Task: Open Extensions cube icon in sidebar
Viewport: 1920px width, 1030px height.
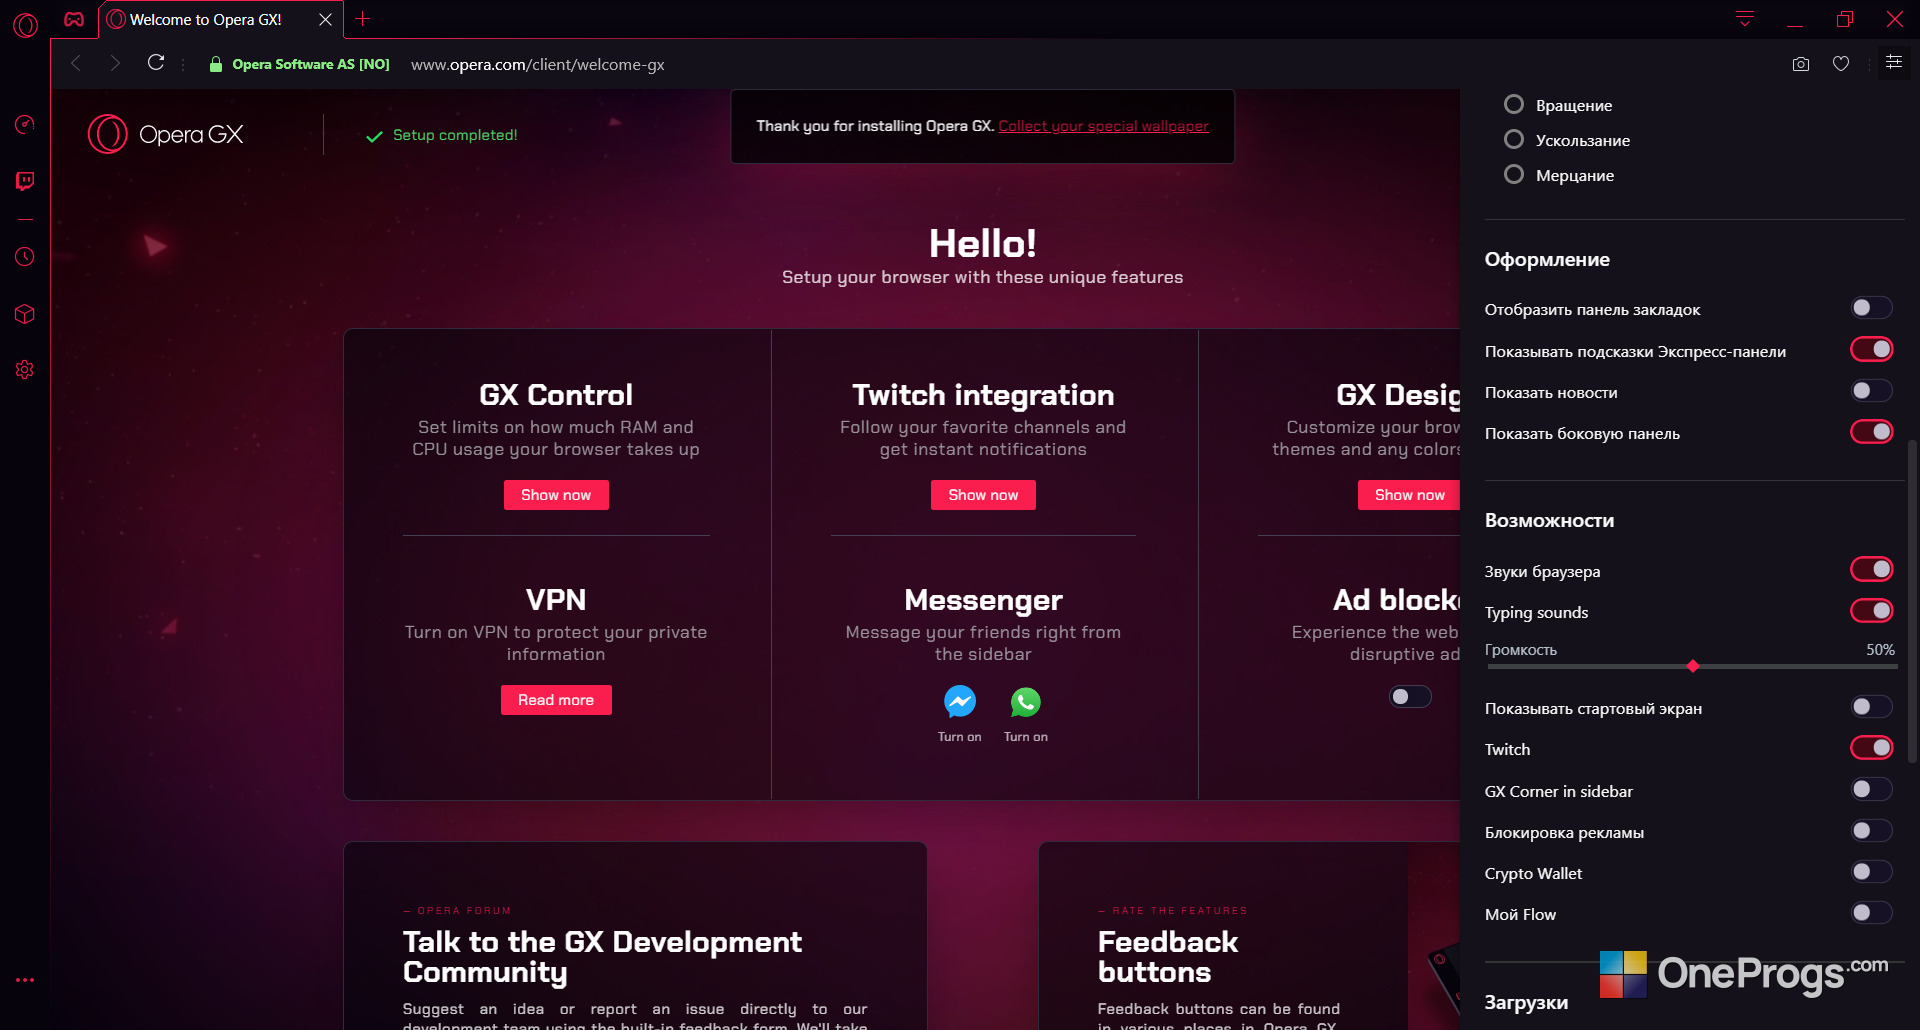Action: pos(25,314)
